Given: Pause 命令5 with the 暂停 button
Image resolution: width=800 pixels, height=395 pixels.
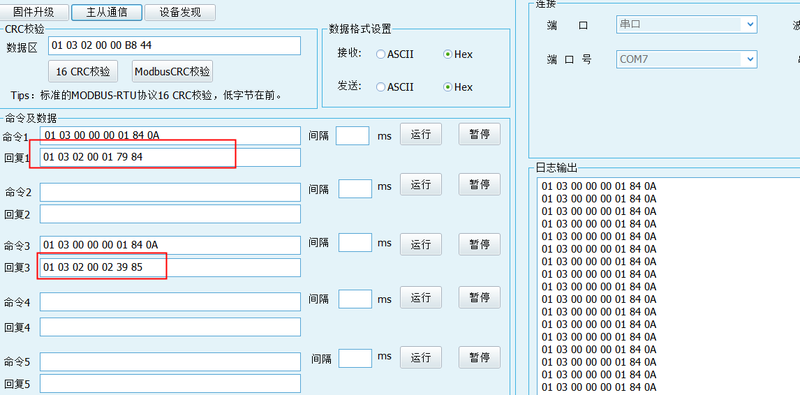Looking at the screenshot, I should point(480,358).
